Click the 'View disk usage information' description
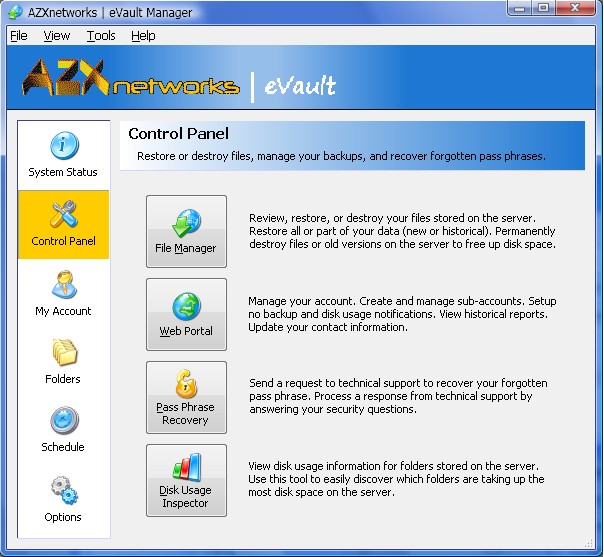Viewport: 604px width, 557px height. [x=396, y=479]
